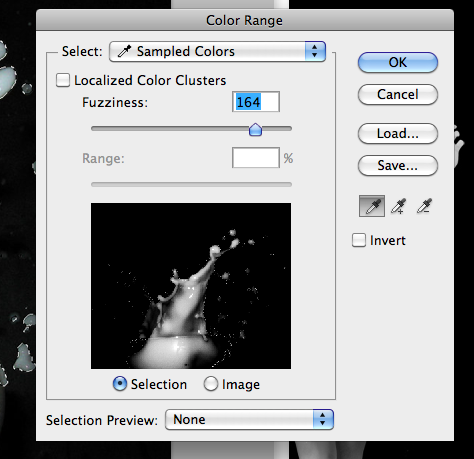Screen dimensions: 474x459
Task: Click the Save... button
Action: [398, 165]
